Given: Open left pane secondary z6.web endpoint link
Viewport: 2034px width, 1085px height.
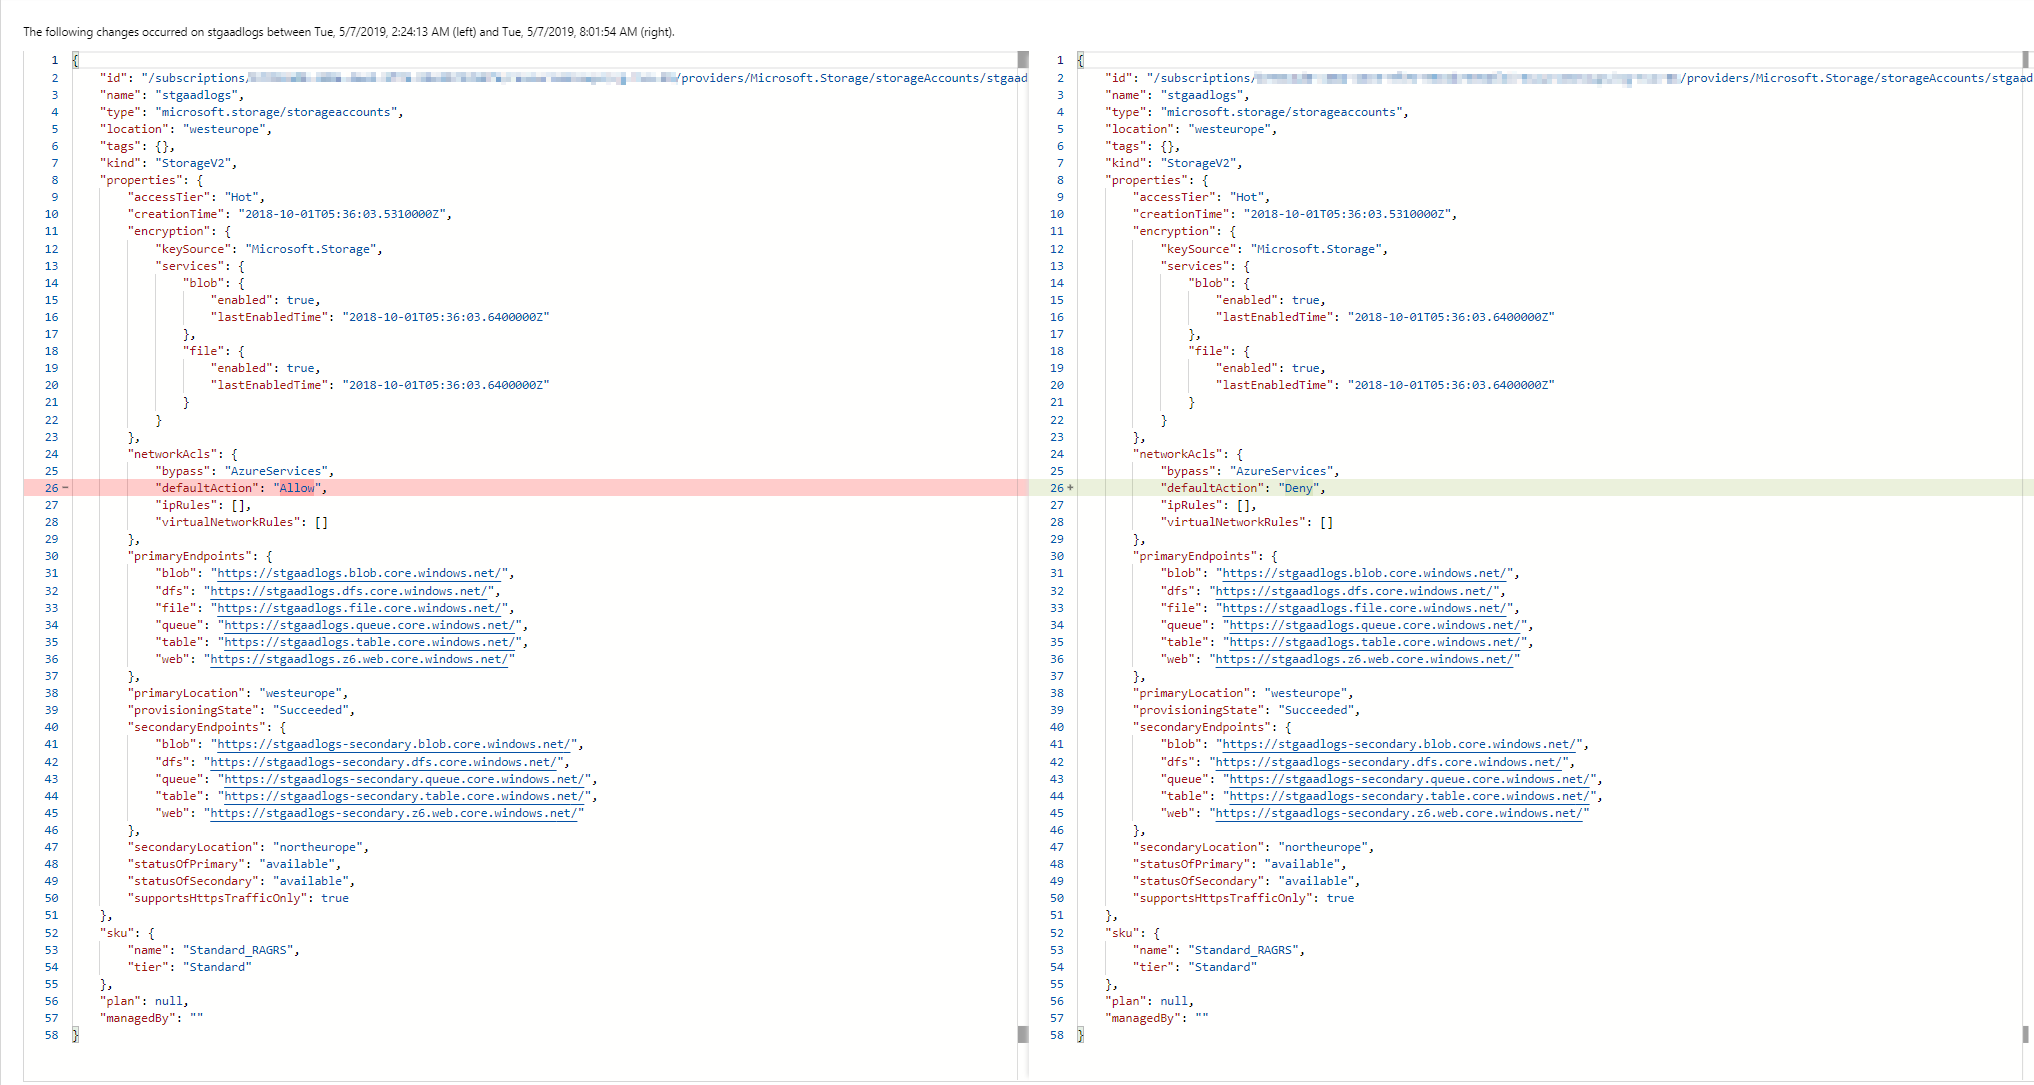Looking at the screenshot, I should point(393,813).
